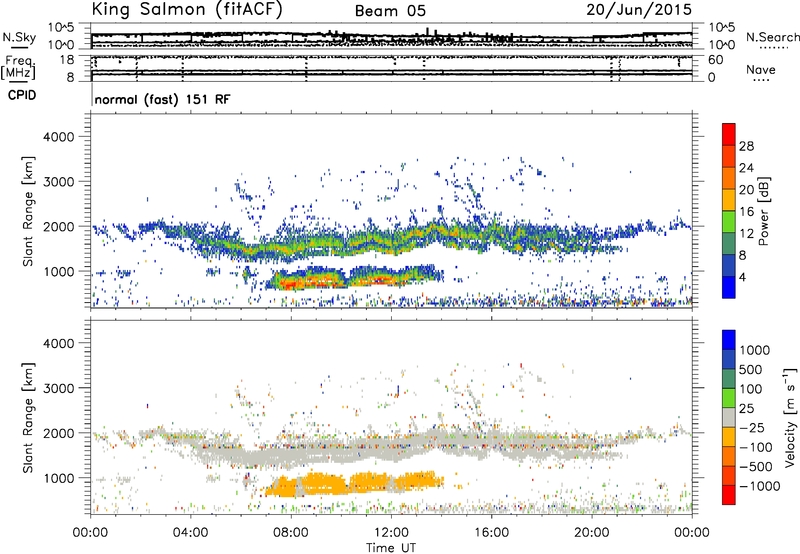Select the 'N.Search' legend label

pos(772,37)
